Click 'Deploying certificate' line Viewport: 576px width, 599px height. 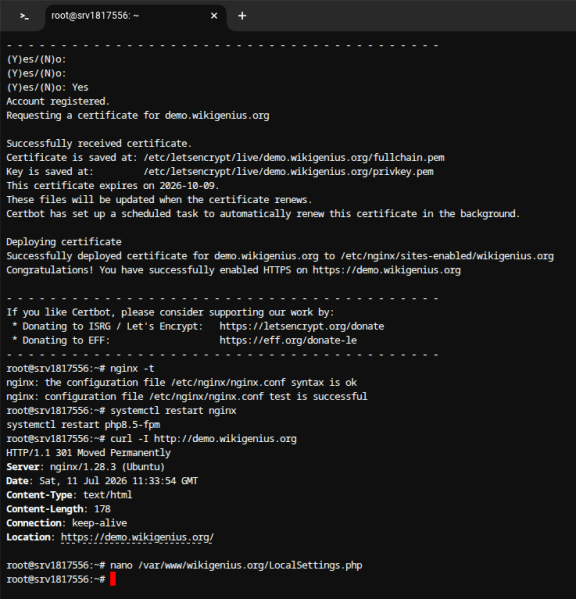pos(64,242)
